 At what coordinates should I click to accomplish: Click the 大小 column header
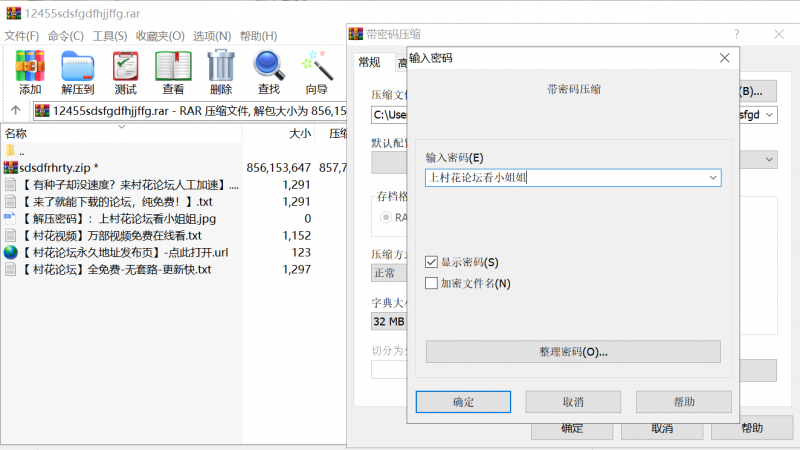point(279,134)
